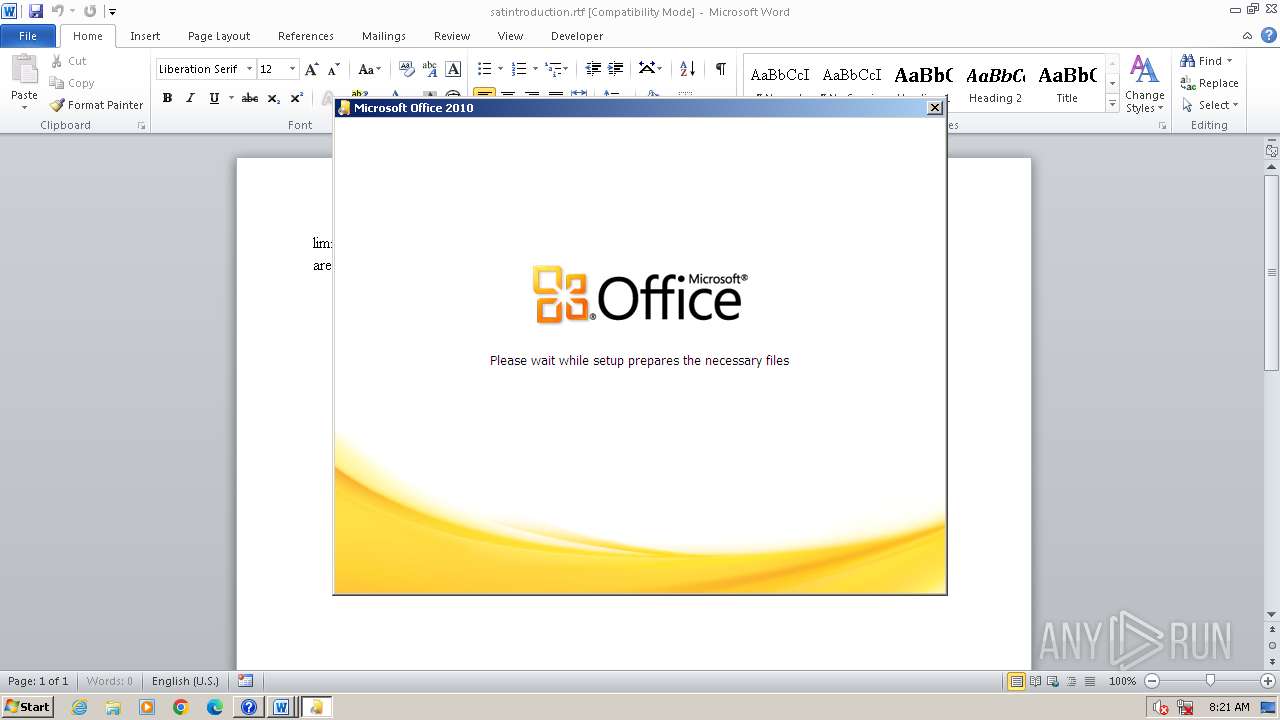Toggle Italic formatting
Screen dimensions: 1280x720
click(x=190, y=98)
